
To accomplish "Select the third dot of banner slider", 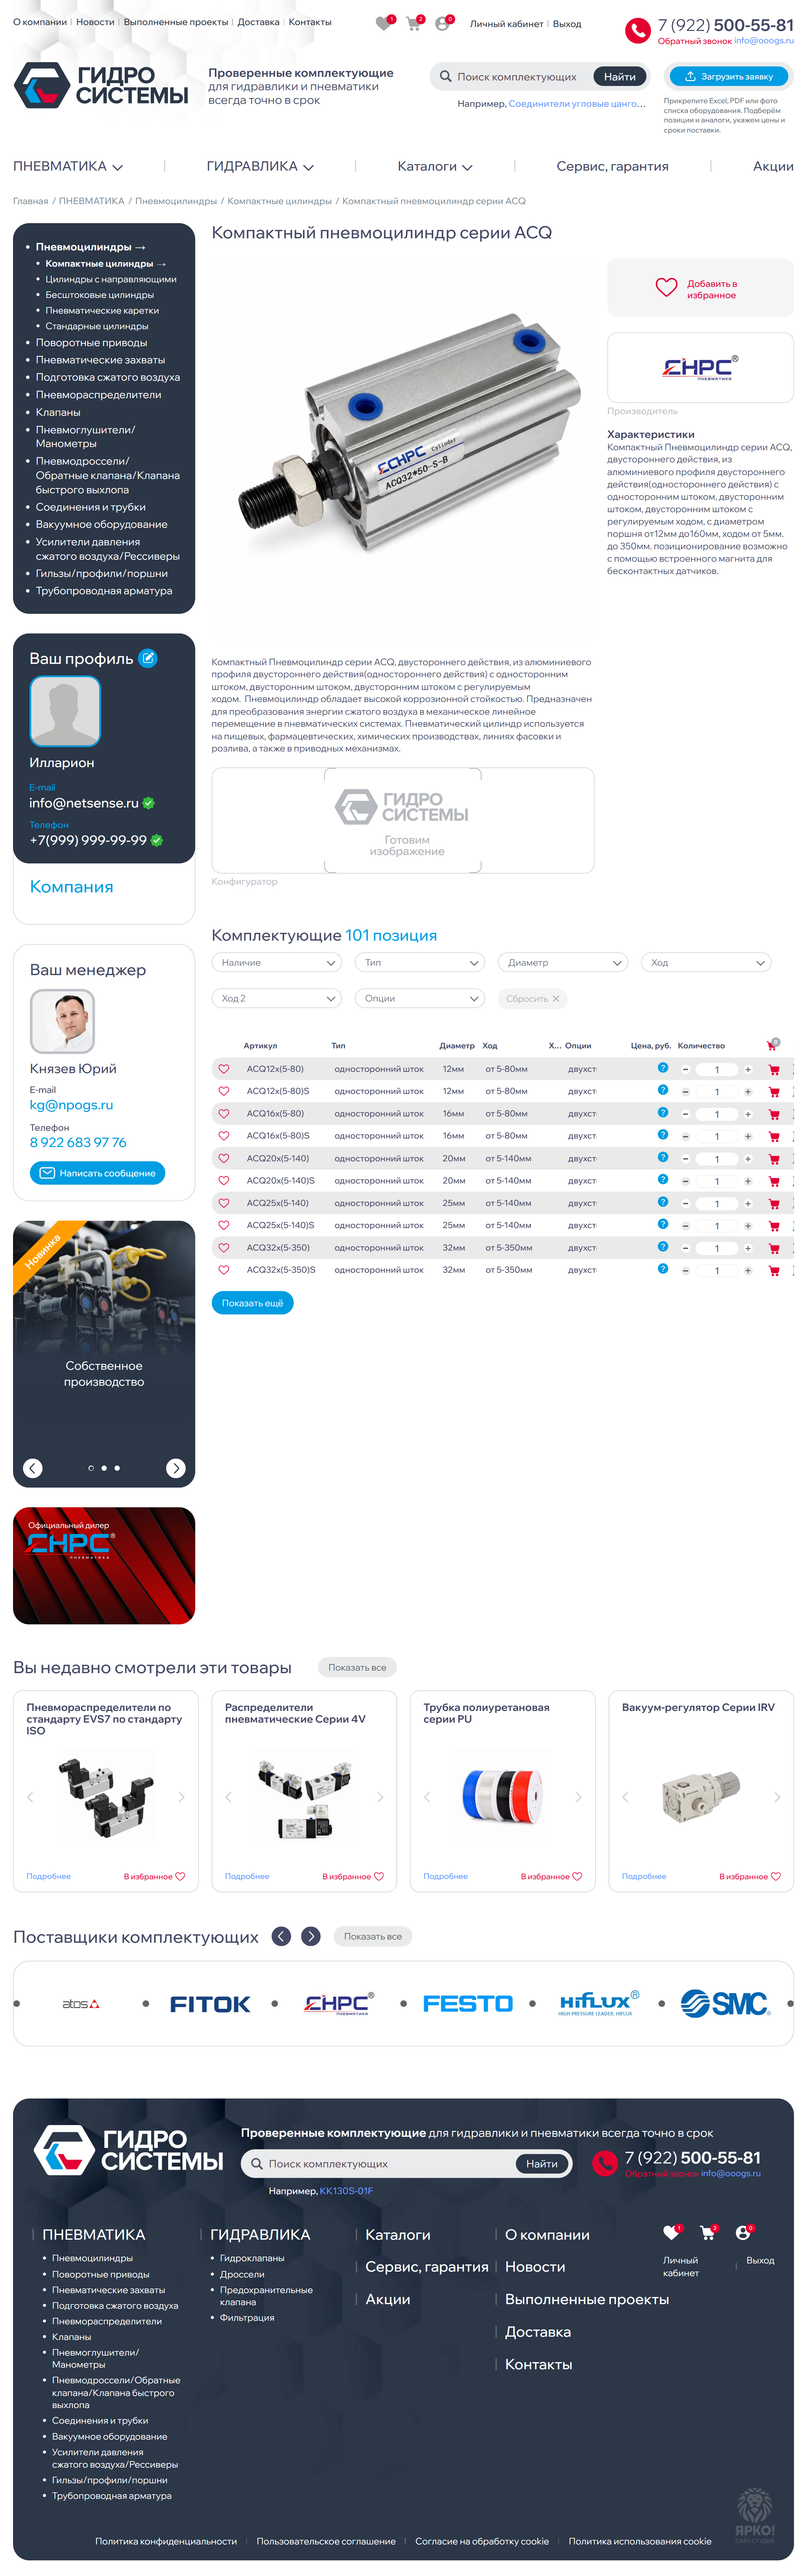I will coord(117,1468).
